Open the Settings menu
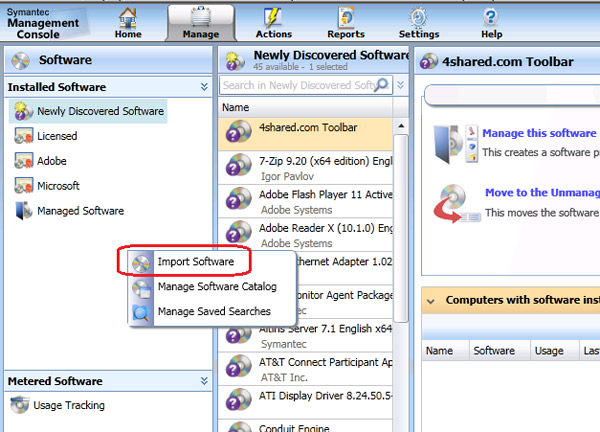The height and width of the screenshot is (432, 600). pos(419,23)
